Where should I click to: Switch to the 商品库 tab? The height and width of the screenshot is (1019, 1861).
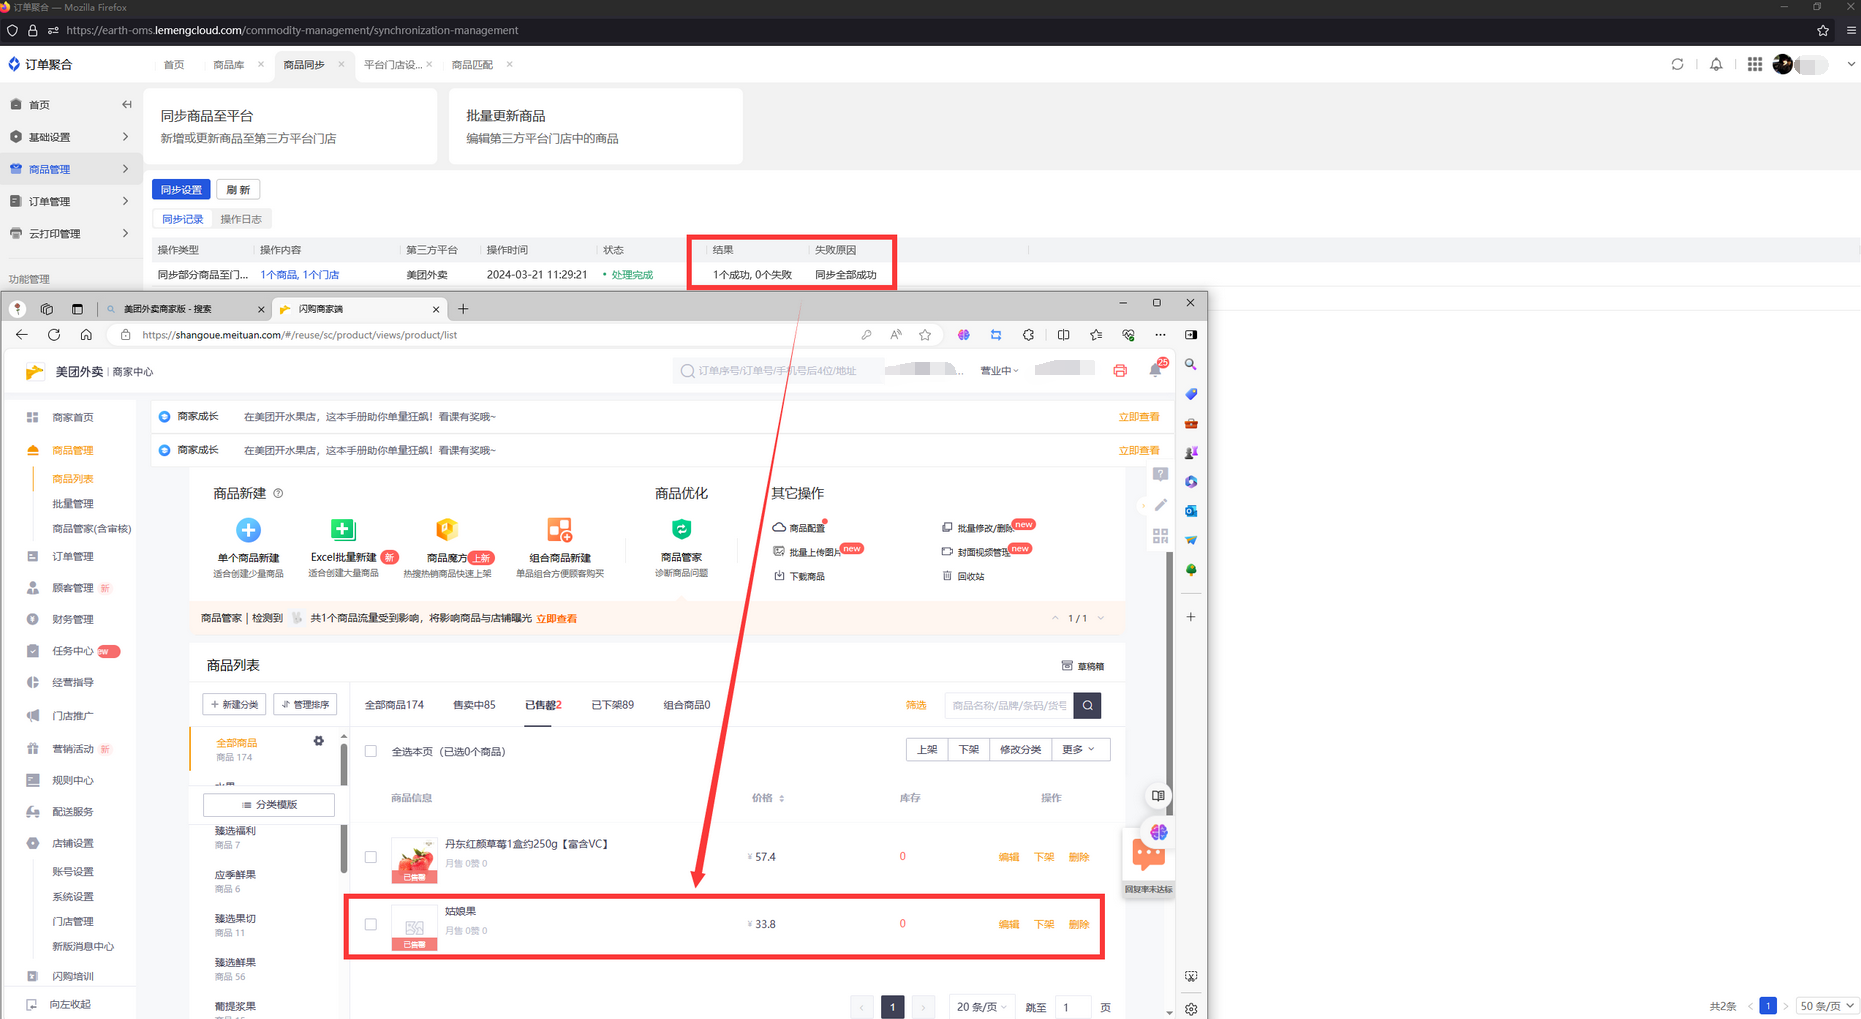click(229, 64)
